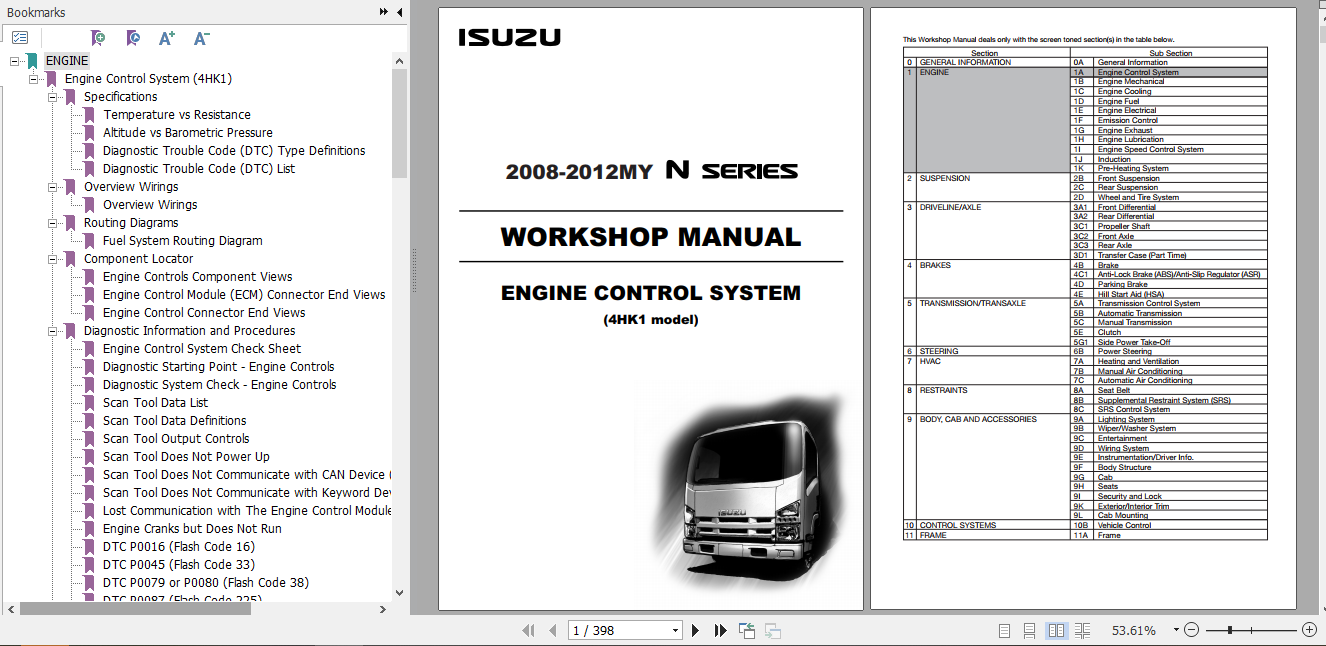Click bookmark icon next to DTC P0016
Image resolution: width=1326 pixels, height=646 pixels.
(x=89, y=547)
